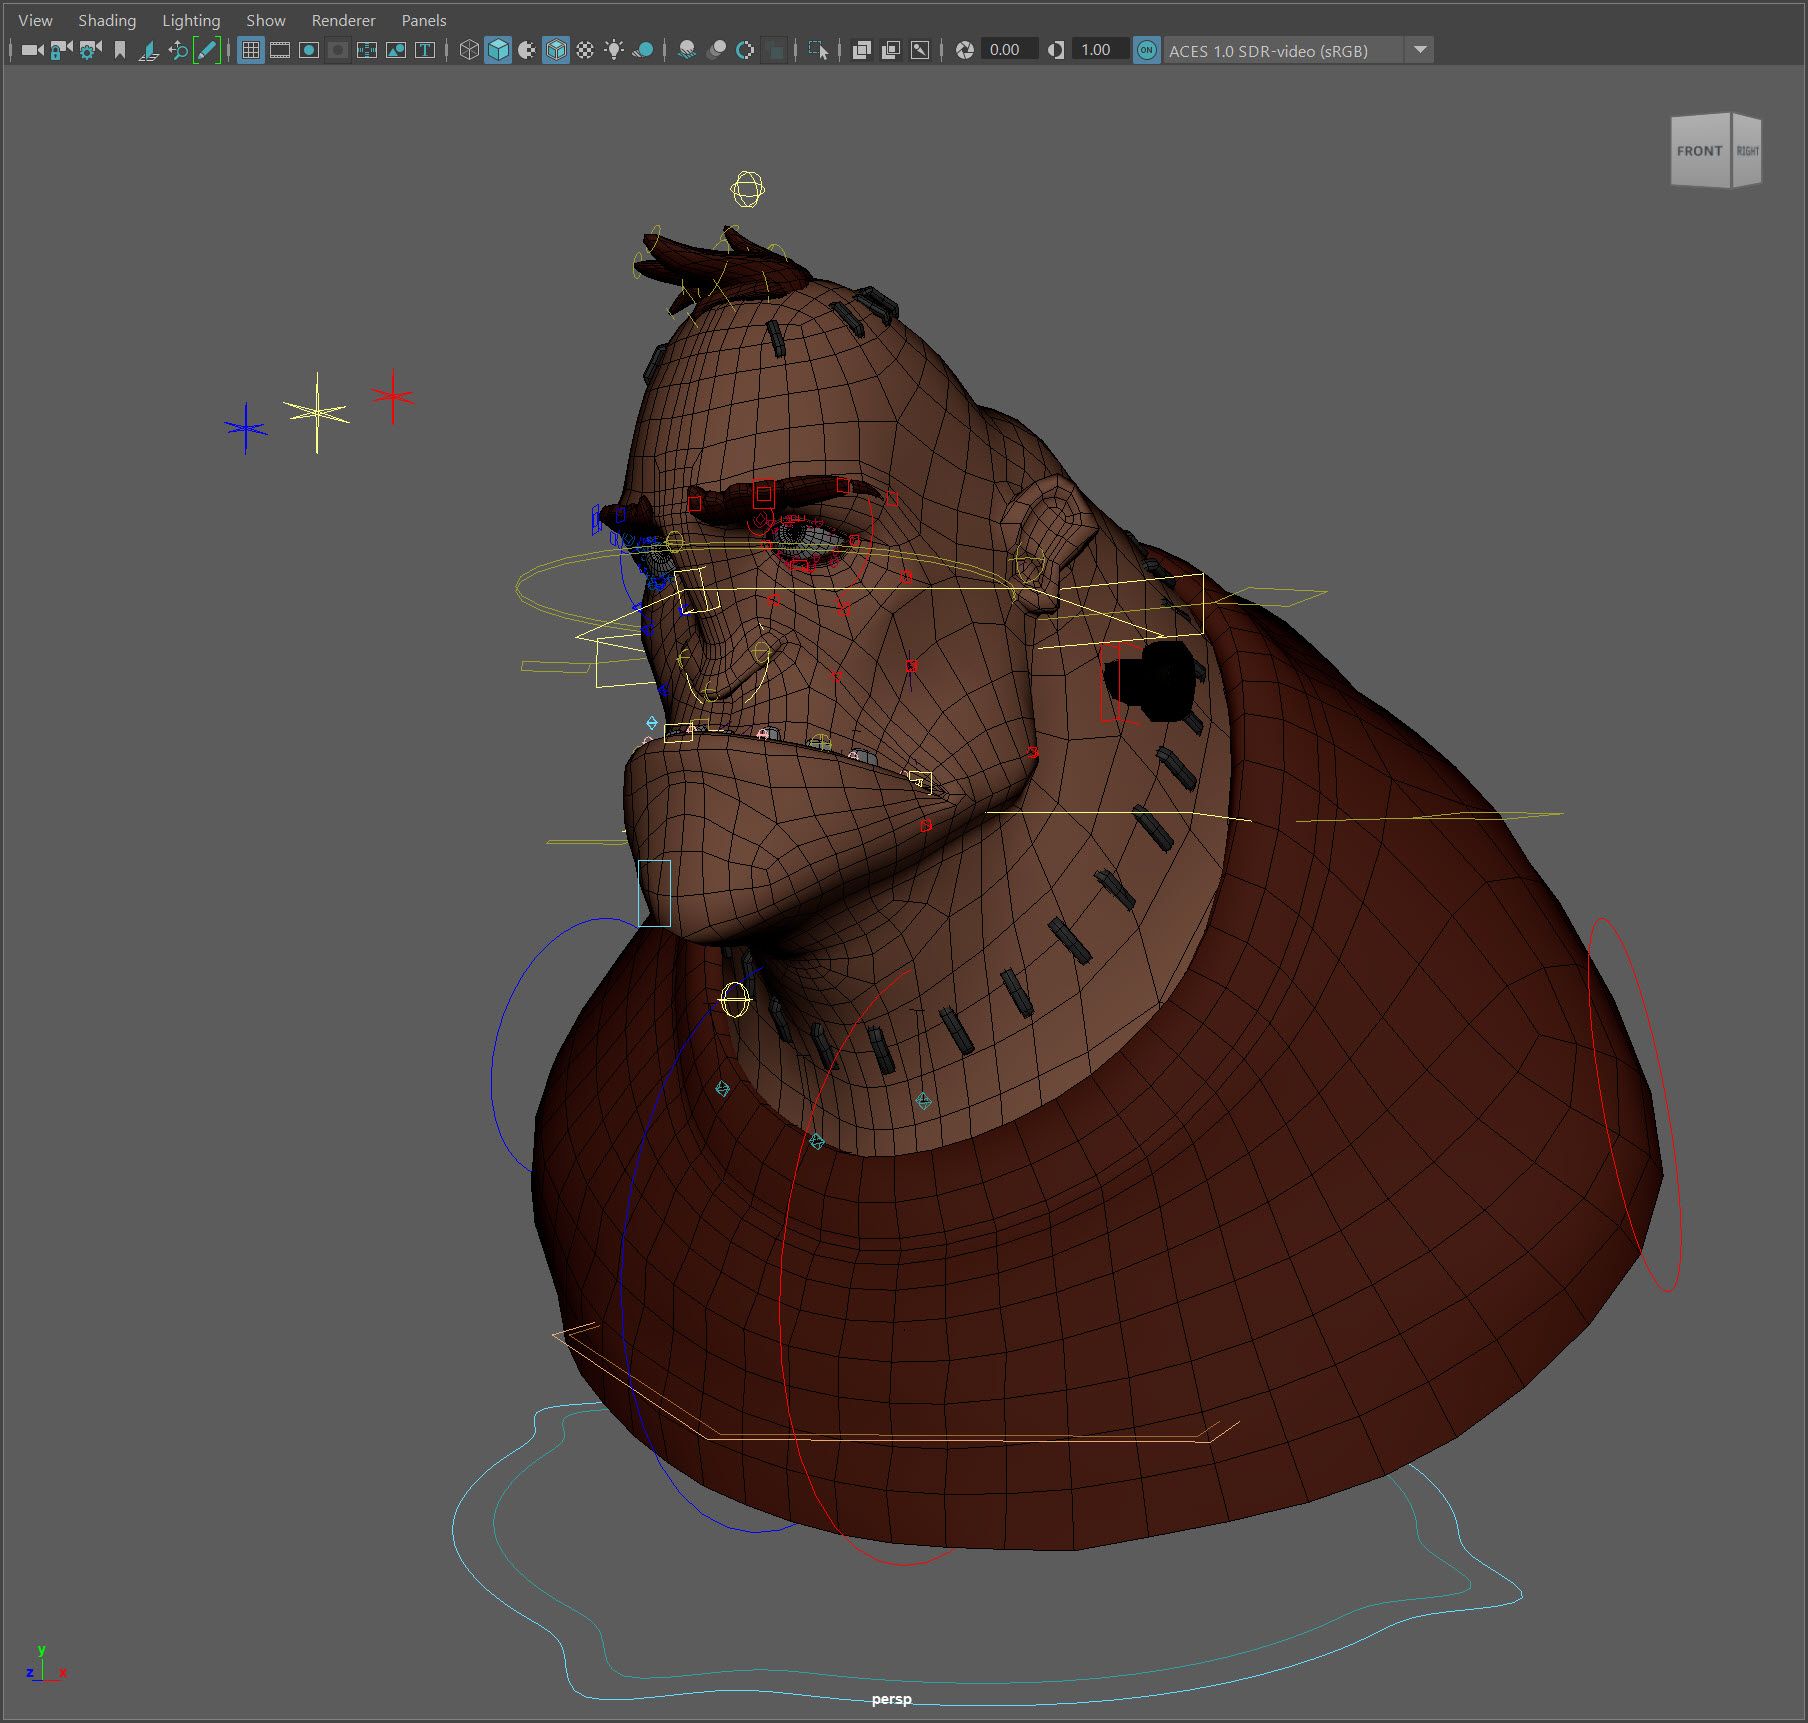Open the Show menu
This screenshot has width=1808, height=1723.
[266, 20]
